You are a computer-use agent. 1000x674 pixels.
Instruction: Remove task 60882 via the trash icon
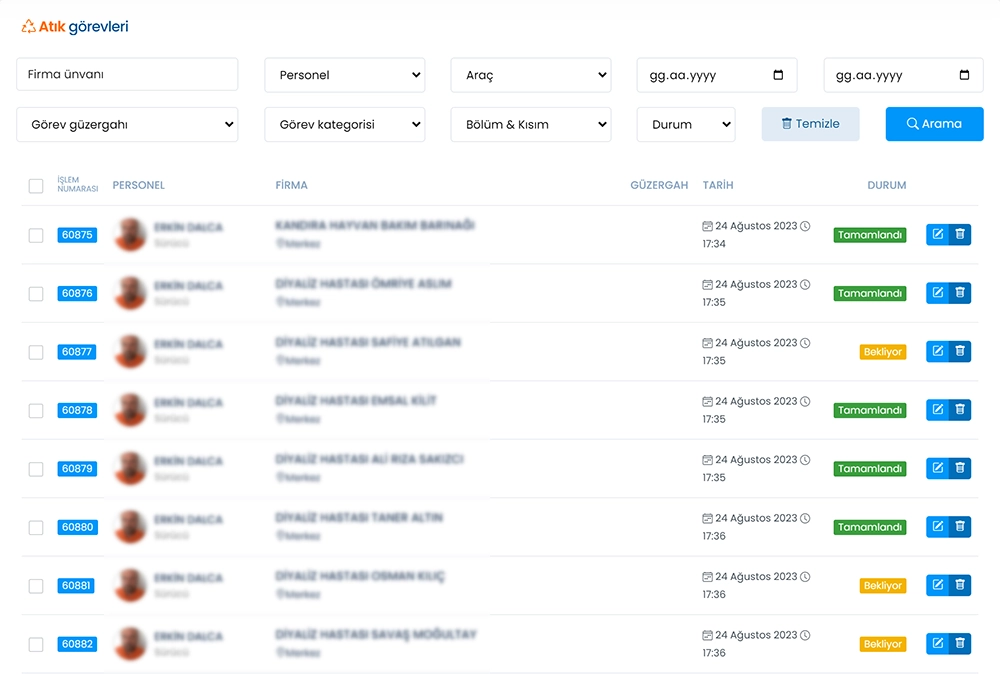(x=960, y=644)
